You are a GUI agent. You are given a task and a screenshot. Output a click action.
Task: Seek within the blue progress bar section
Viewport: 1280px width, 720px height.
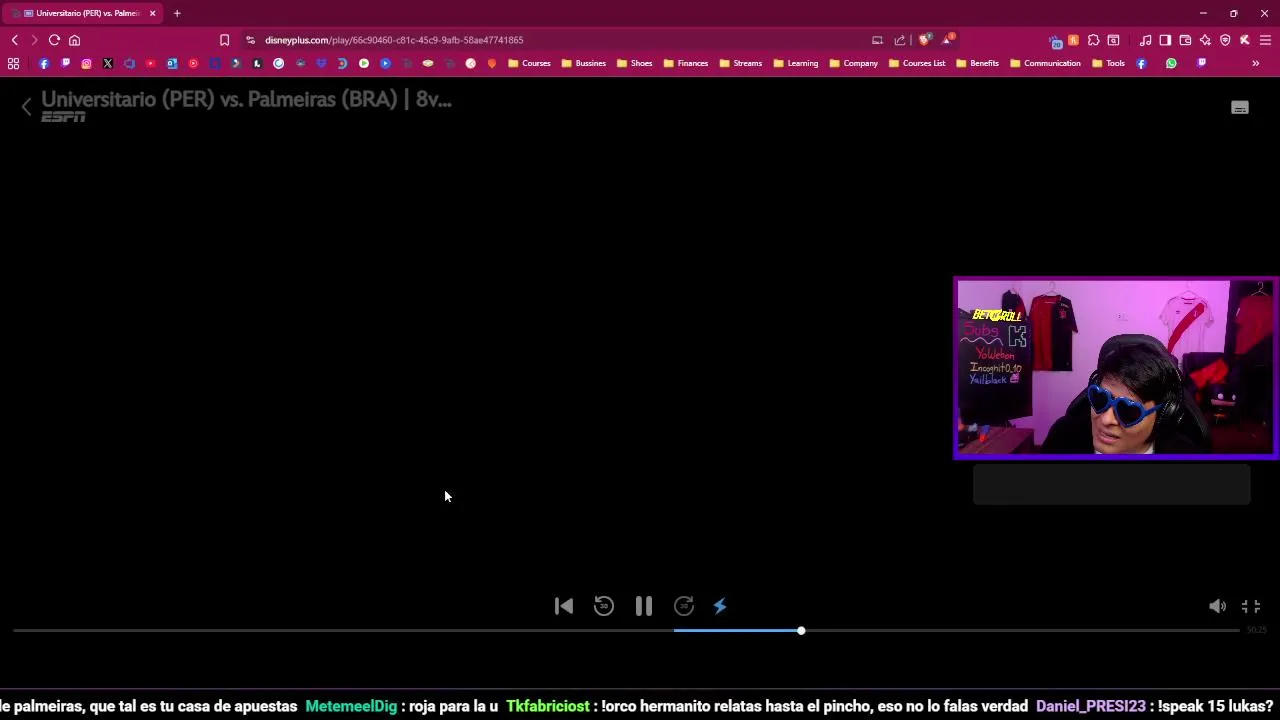[x=736, y=631]
